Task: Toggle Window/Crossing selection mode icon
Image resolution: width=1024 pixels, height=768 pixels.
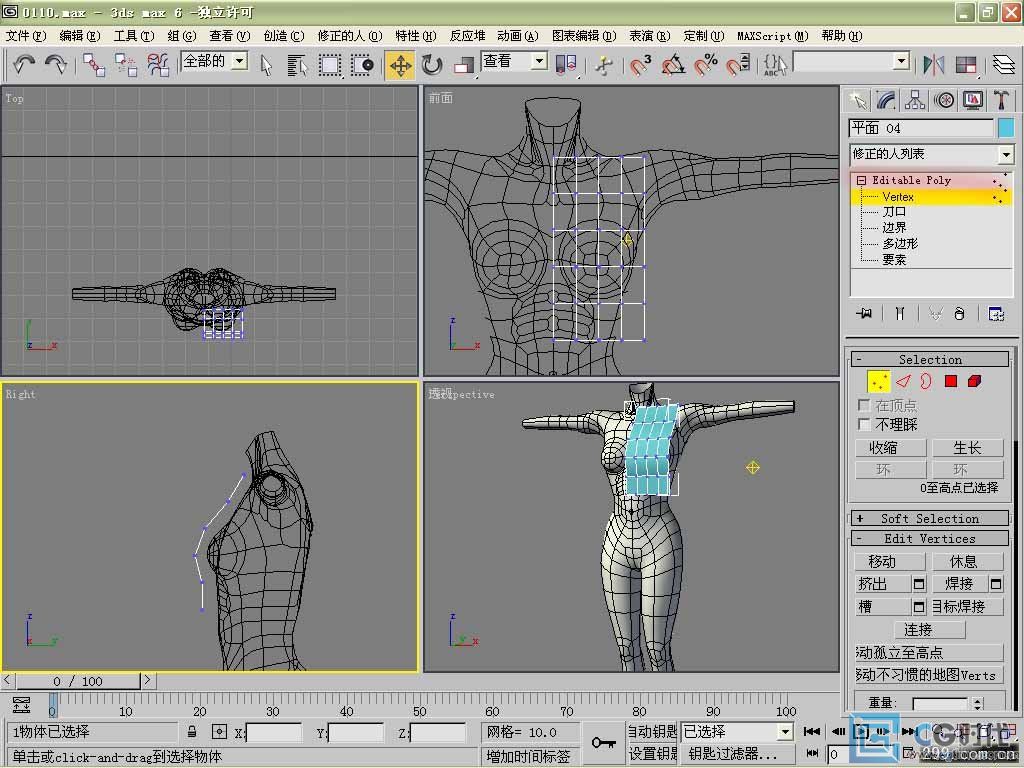Action: coord(362,65)
